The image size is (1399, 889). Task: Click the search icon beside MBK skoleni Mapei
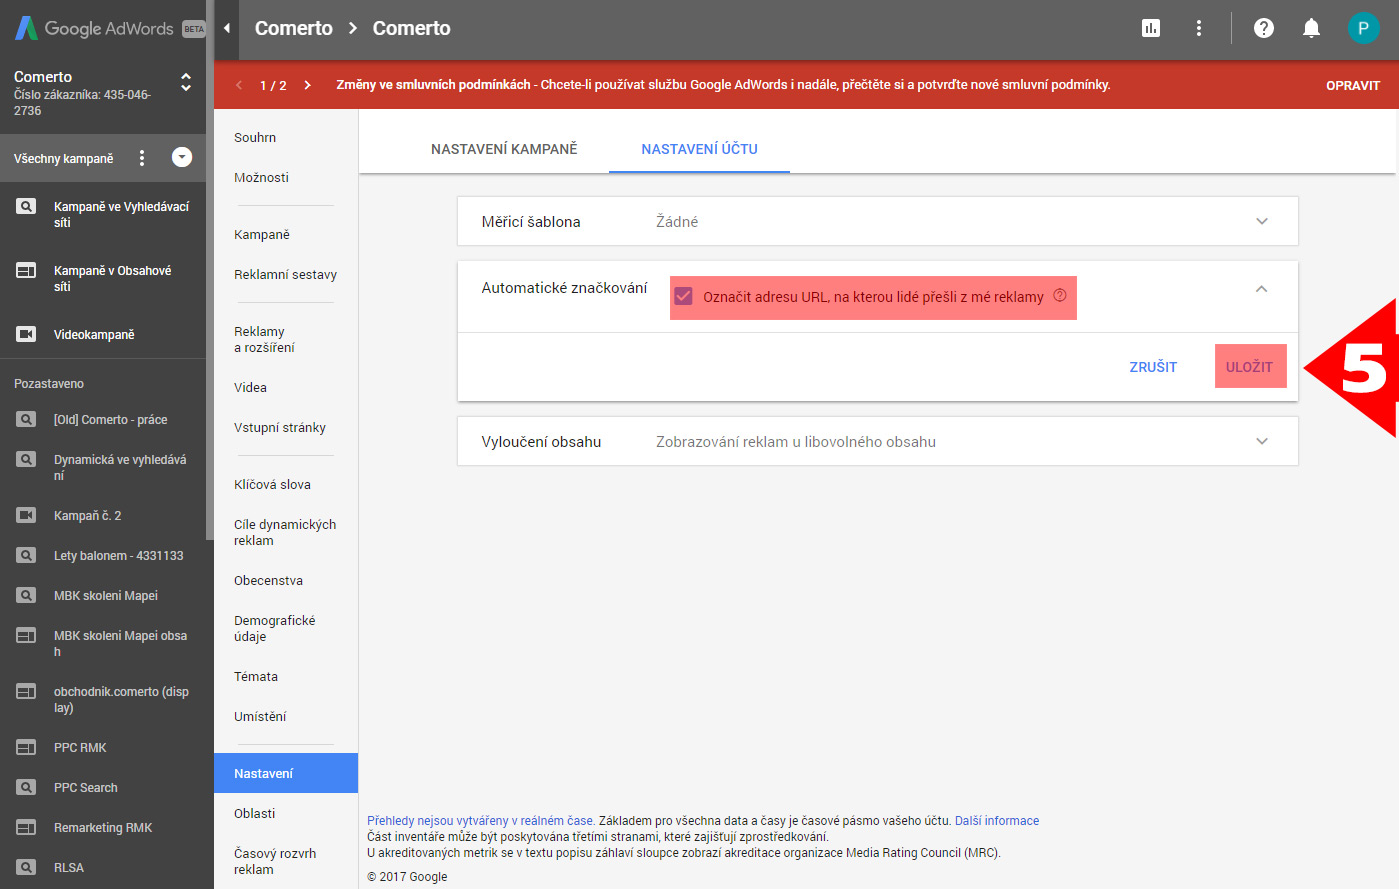click(x=26, y=595)
